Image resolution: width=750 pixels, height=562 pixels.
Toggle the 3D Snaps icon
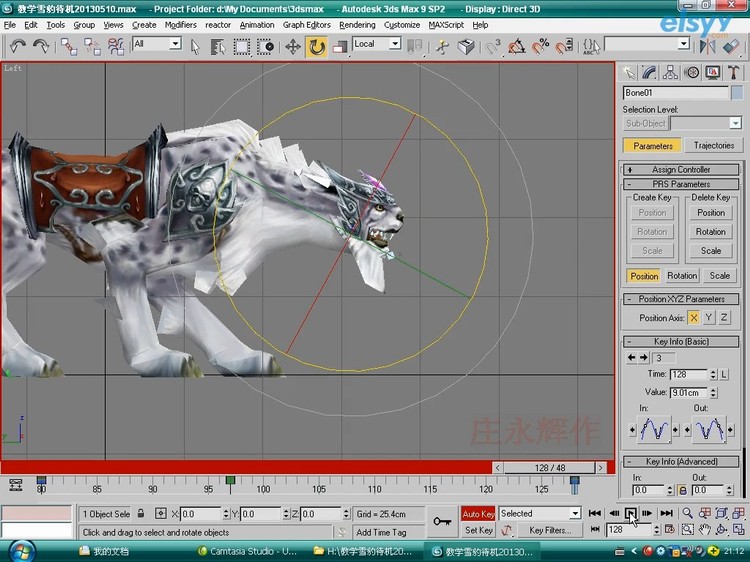click(x=493, y=47)
